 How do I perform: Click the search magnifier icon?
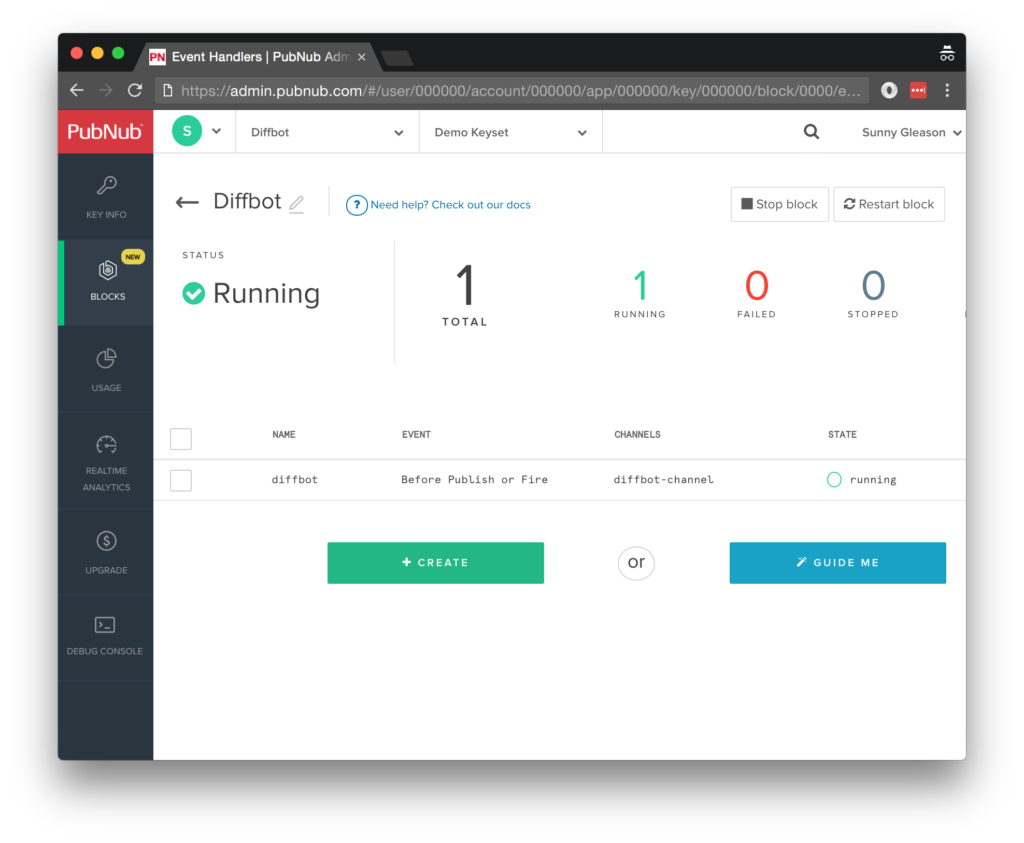[x=811, y=132]
